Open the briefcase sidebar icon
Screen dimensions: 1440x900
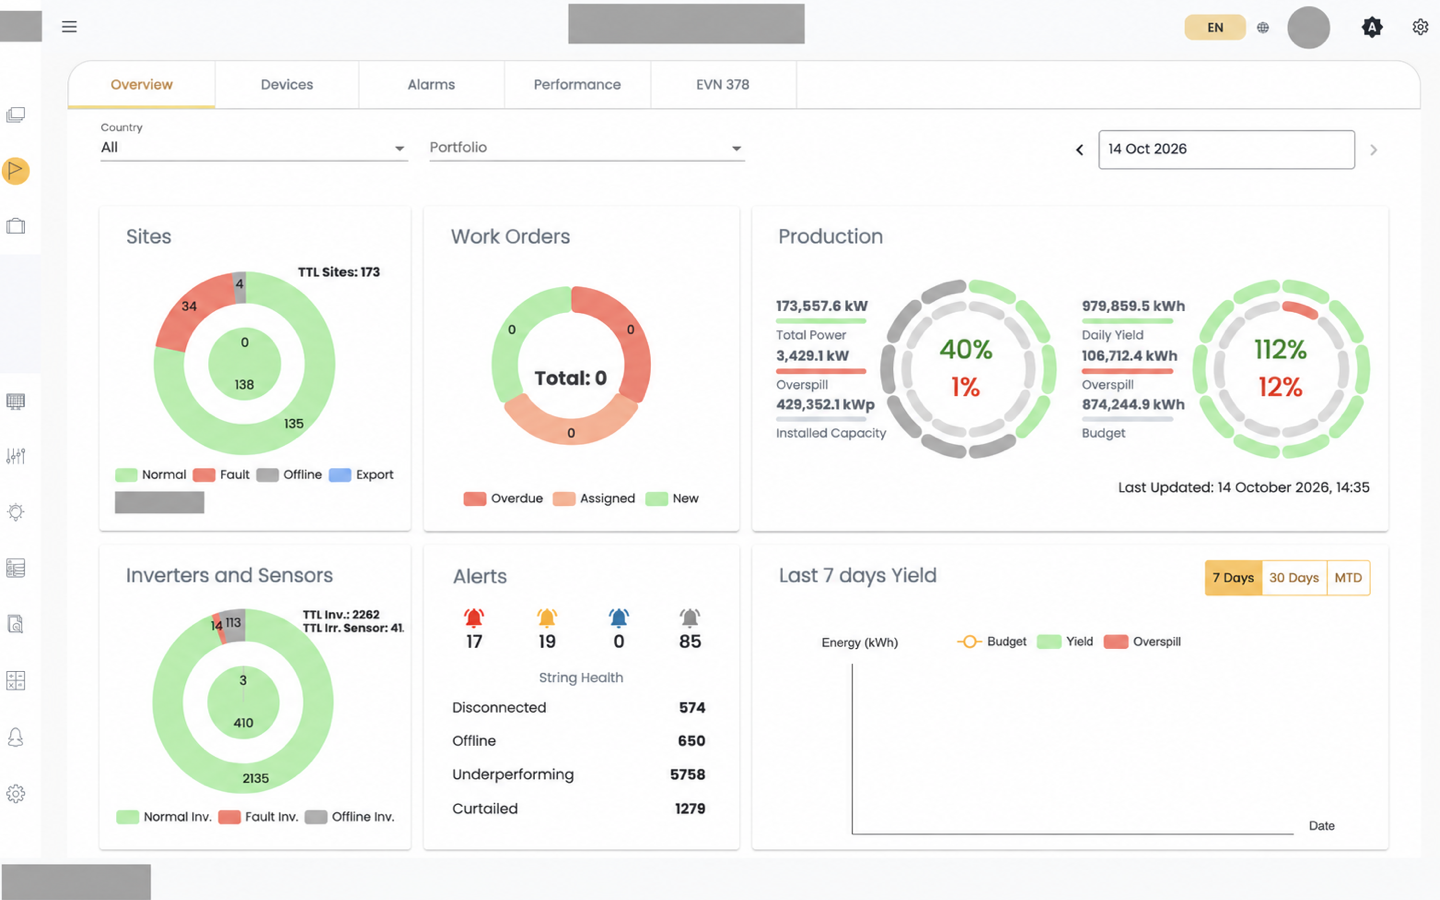coord(16,226)
